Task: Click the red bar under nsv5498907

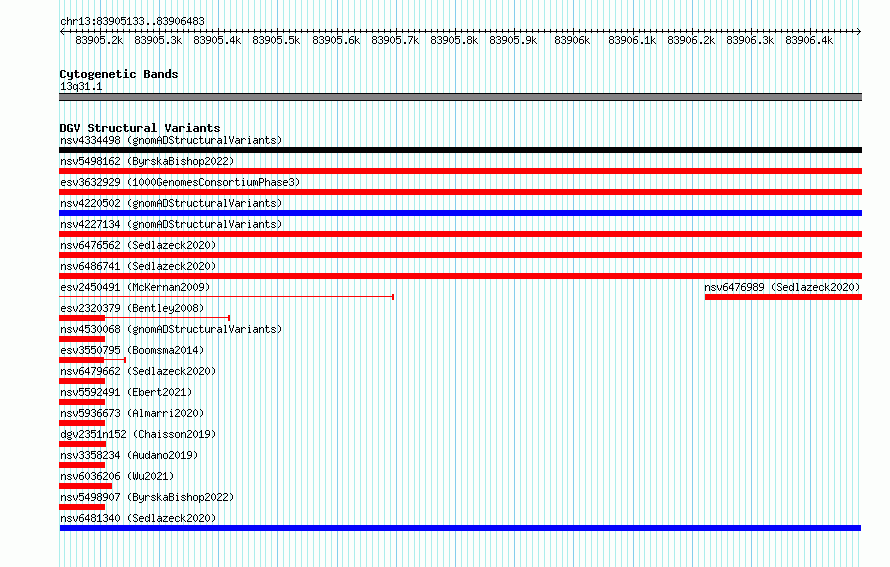Action: [x=82, y=507]
